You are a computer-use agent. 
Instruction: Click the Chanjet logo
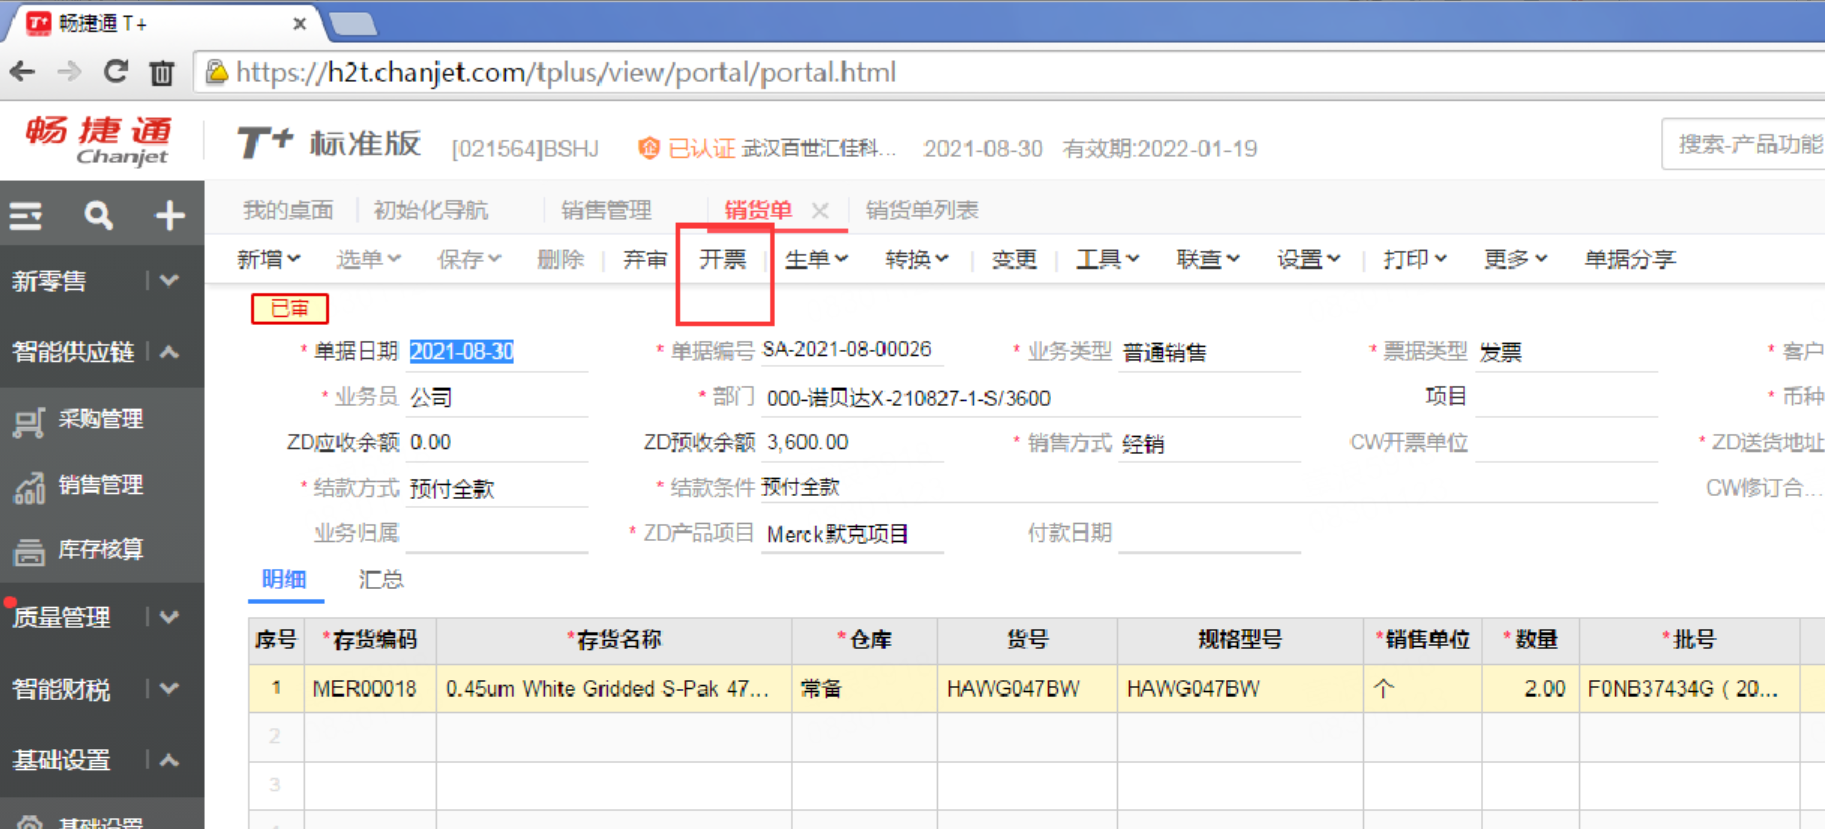coord(99,140)
